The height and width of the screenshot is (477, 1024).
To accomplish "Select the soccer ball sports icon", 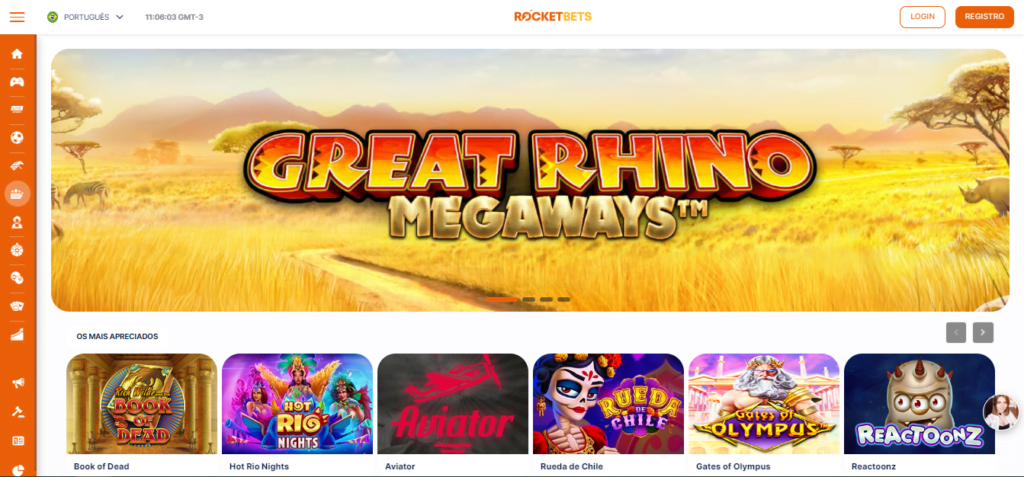I will [x=18, y=138].
